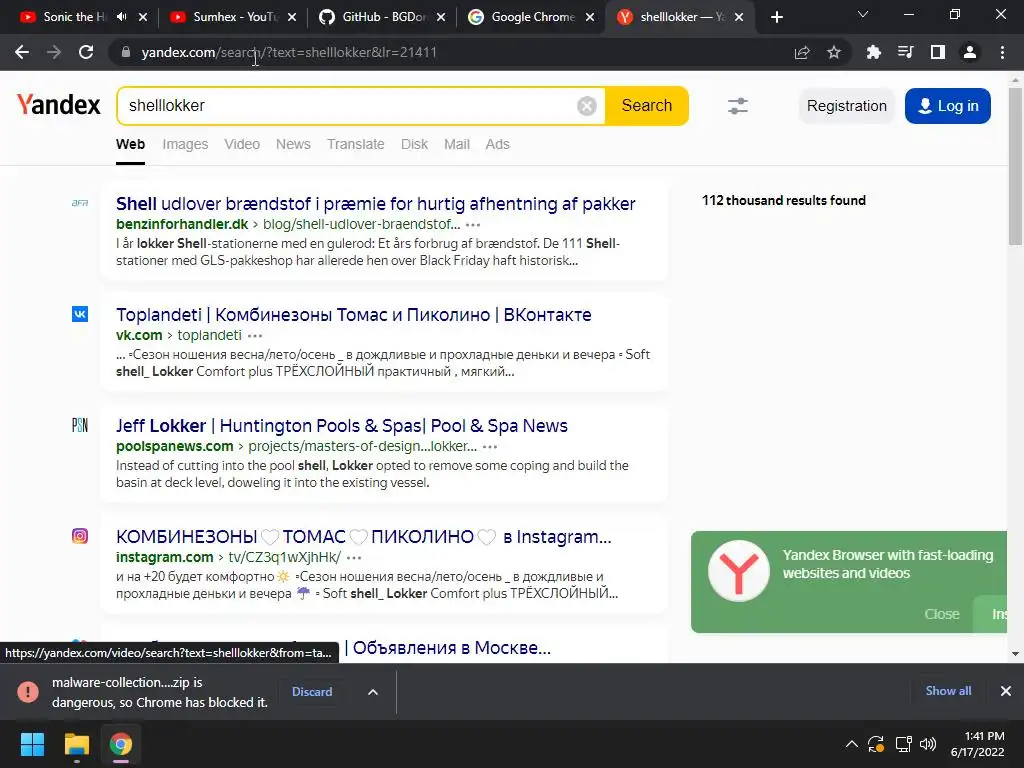Open the tab search chevron
This screenshot has width=1024, height=768.
coord(863,14)
